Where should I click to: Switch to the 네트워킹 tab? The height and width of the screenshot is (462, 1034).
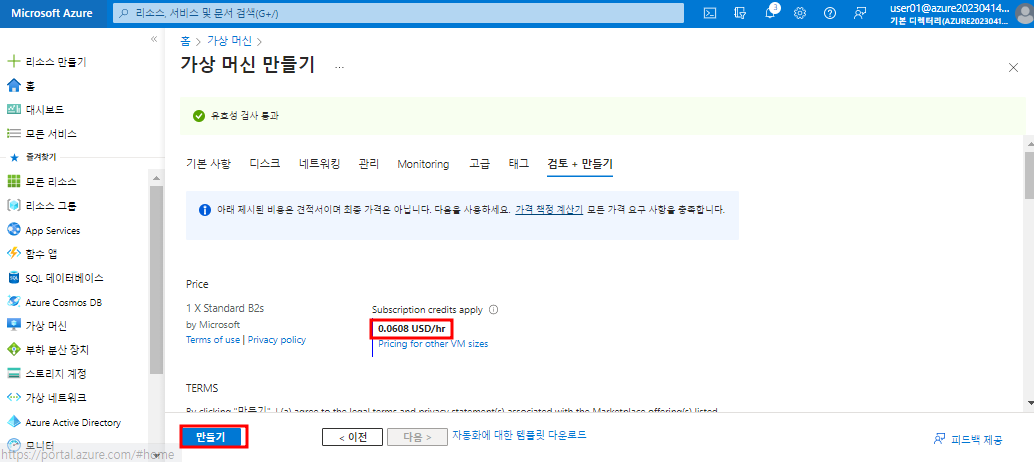pos(319,164)
